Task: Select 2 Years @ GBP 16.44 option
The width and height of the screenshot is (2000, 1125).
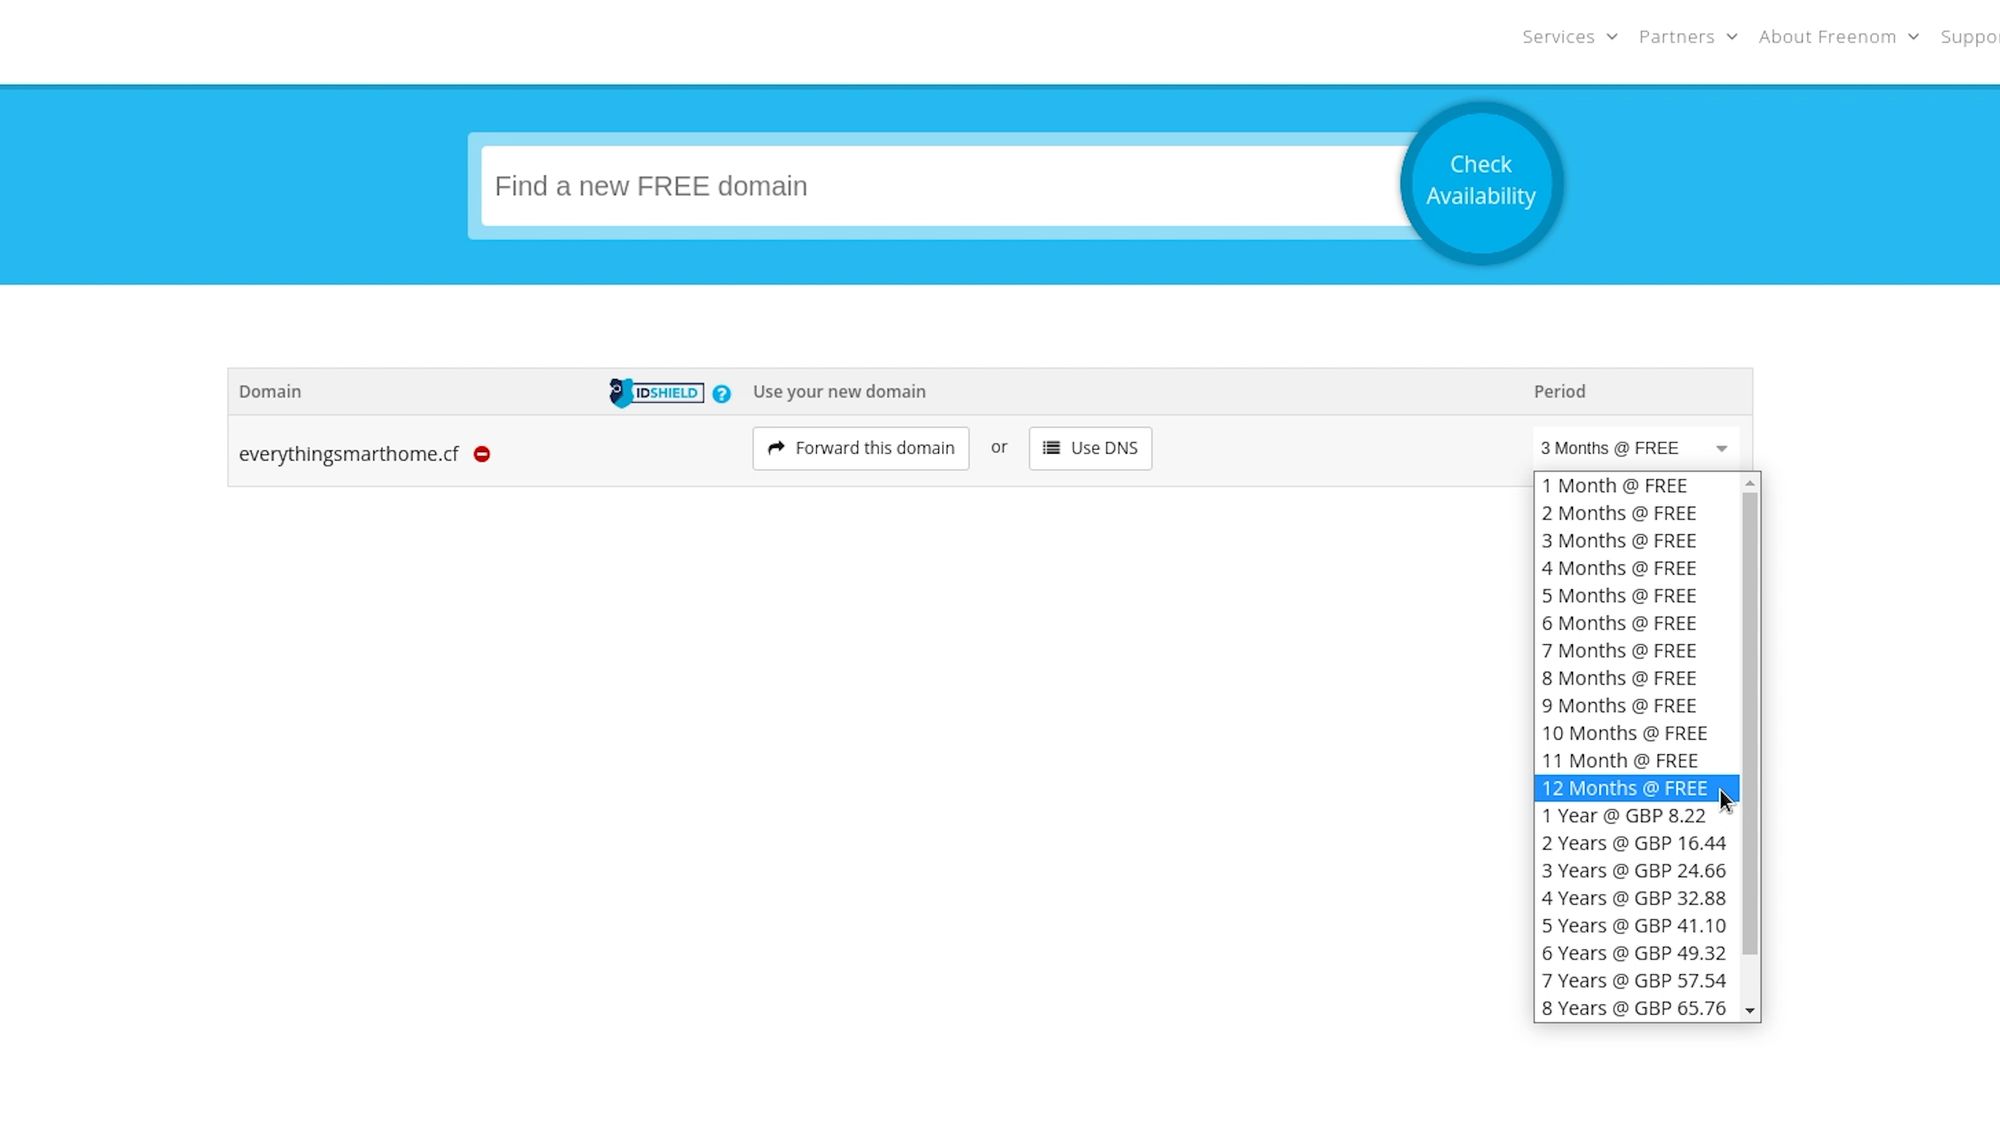Action: [x=1637, y=843]
